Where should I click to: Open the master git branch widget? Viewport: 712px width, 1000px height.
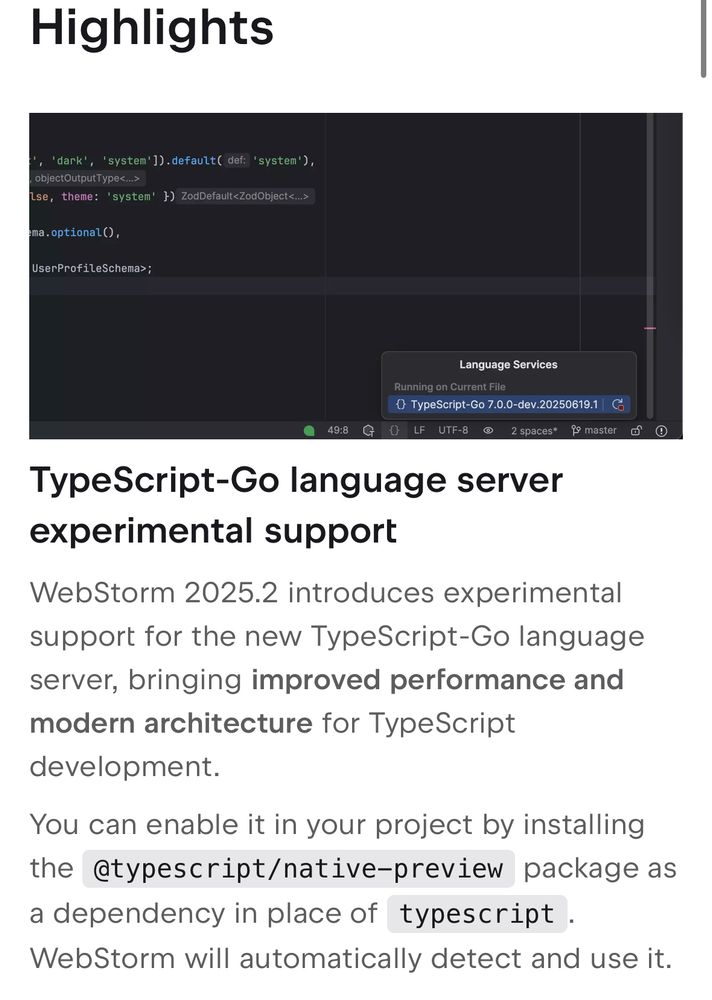[x=594, y=430]
